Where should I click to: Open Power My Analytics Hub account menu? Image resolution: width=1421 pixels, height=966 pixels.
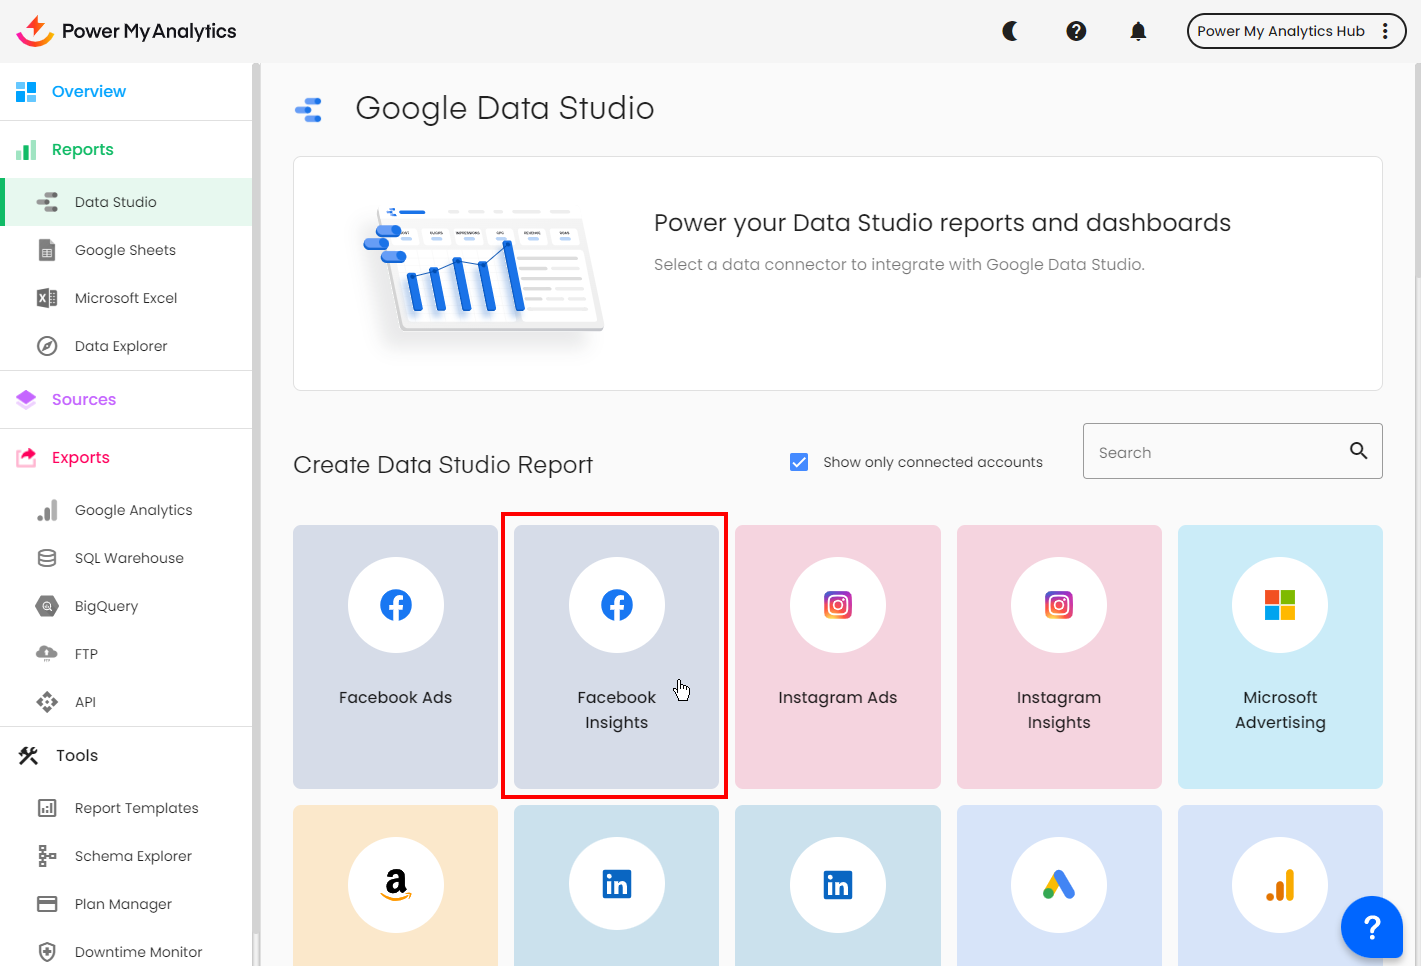click(x=1295, y=31)
